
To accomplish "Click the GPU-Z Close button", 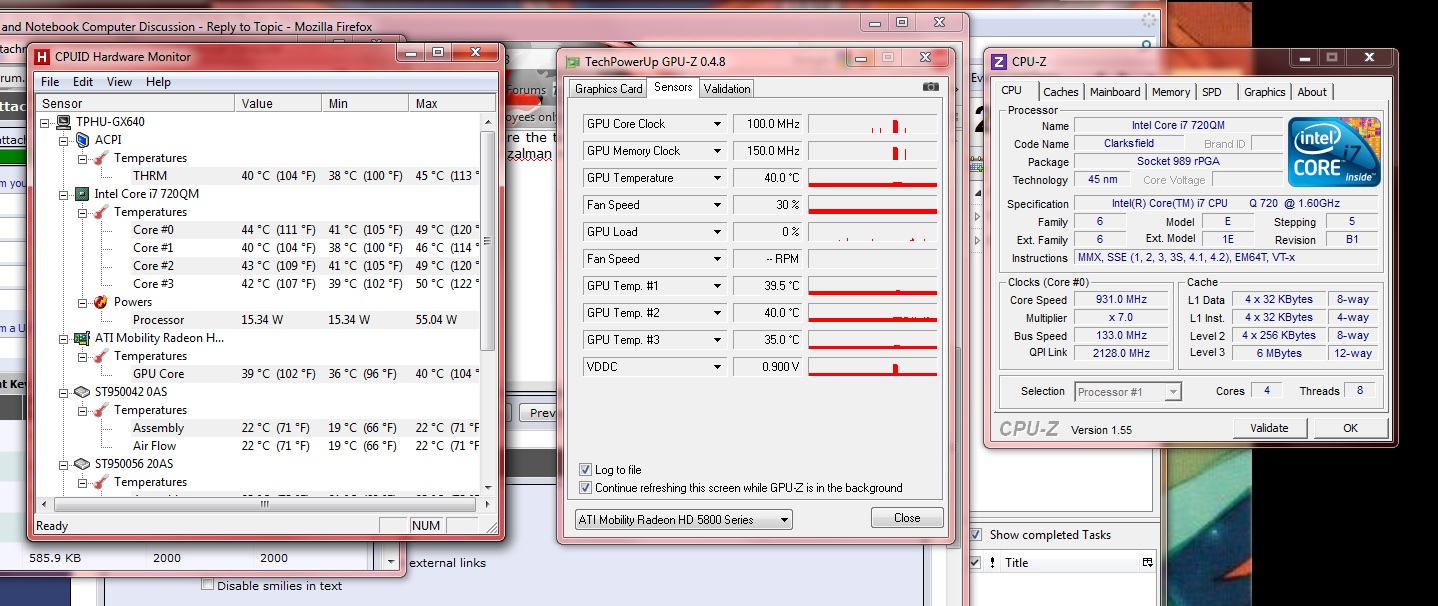I will point(907,518).
